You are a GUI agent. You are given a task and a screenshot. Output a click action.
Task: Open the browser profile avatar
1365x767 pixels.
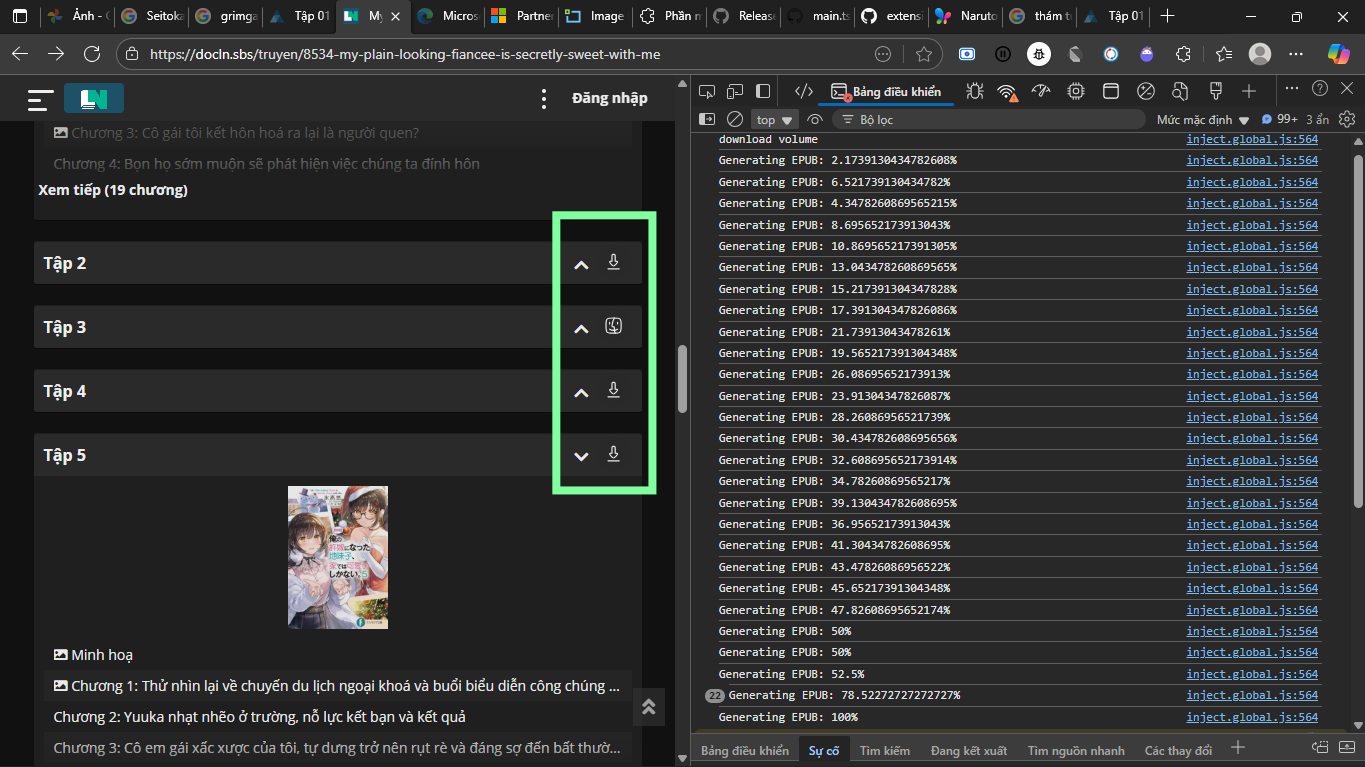pyautogui.click(x=1260, y=54)
